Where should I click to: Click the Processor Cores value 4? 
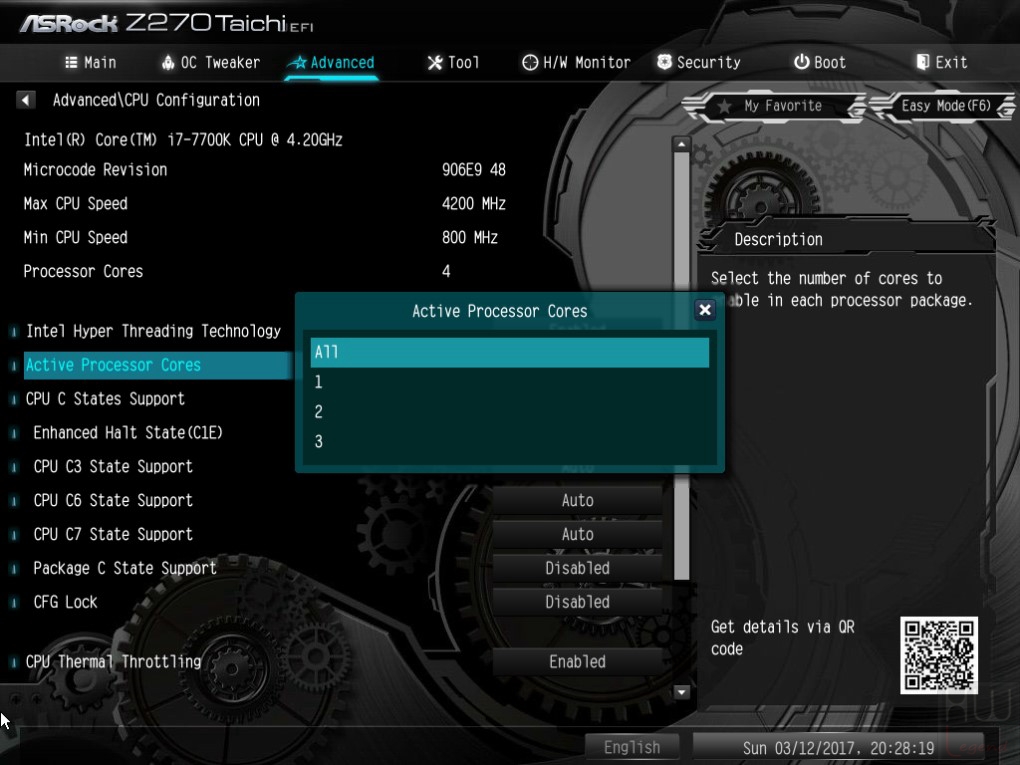click(446, 271)
